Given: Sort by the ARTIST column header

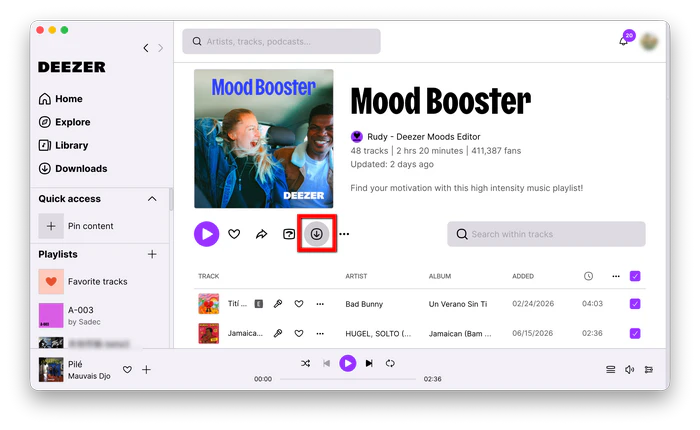Looking at the screenshot, I should [356, 276].
